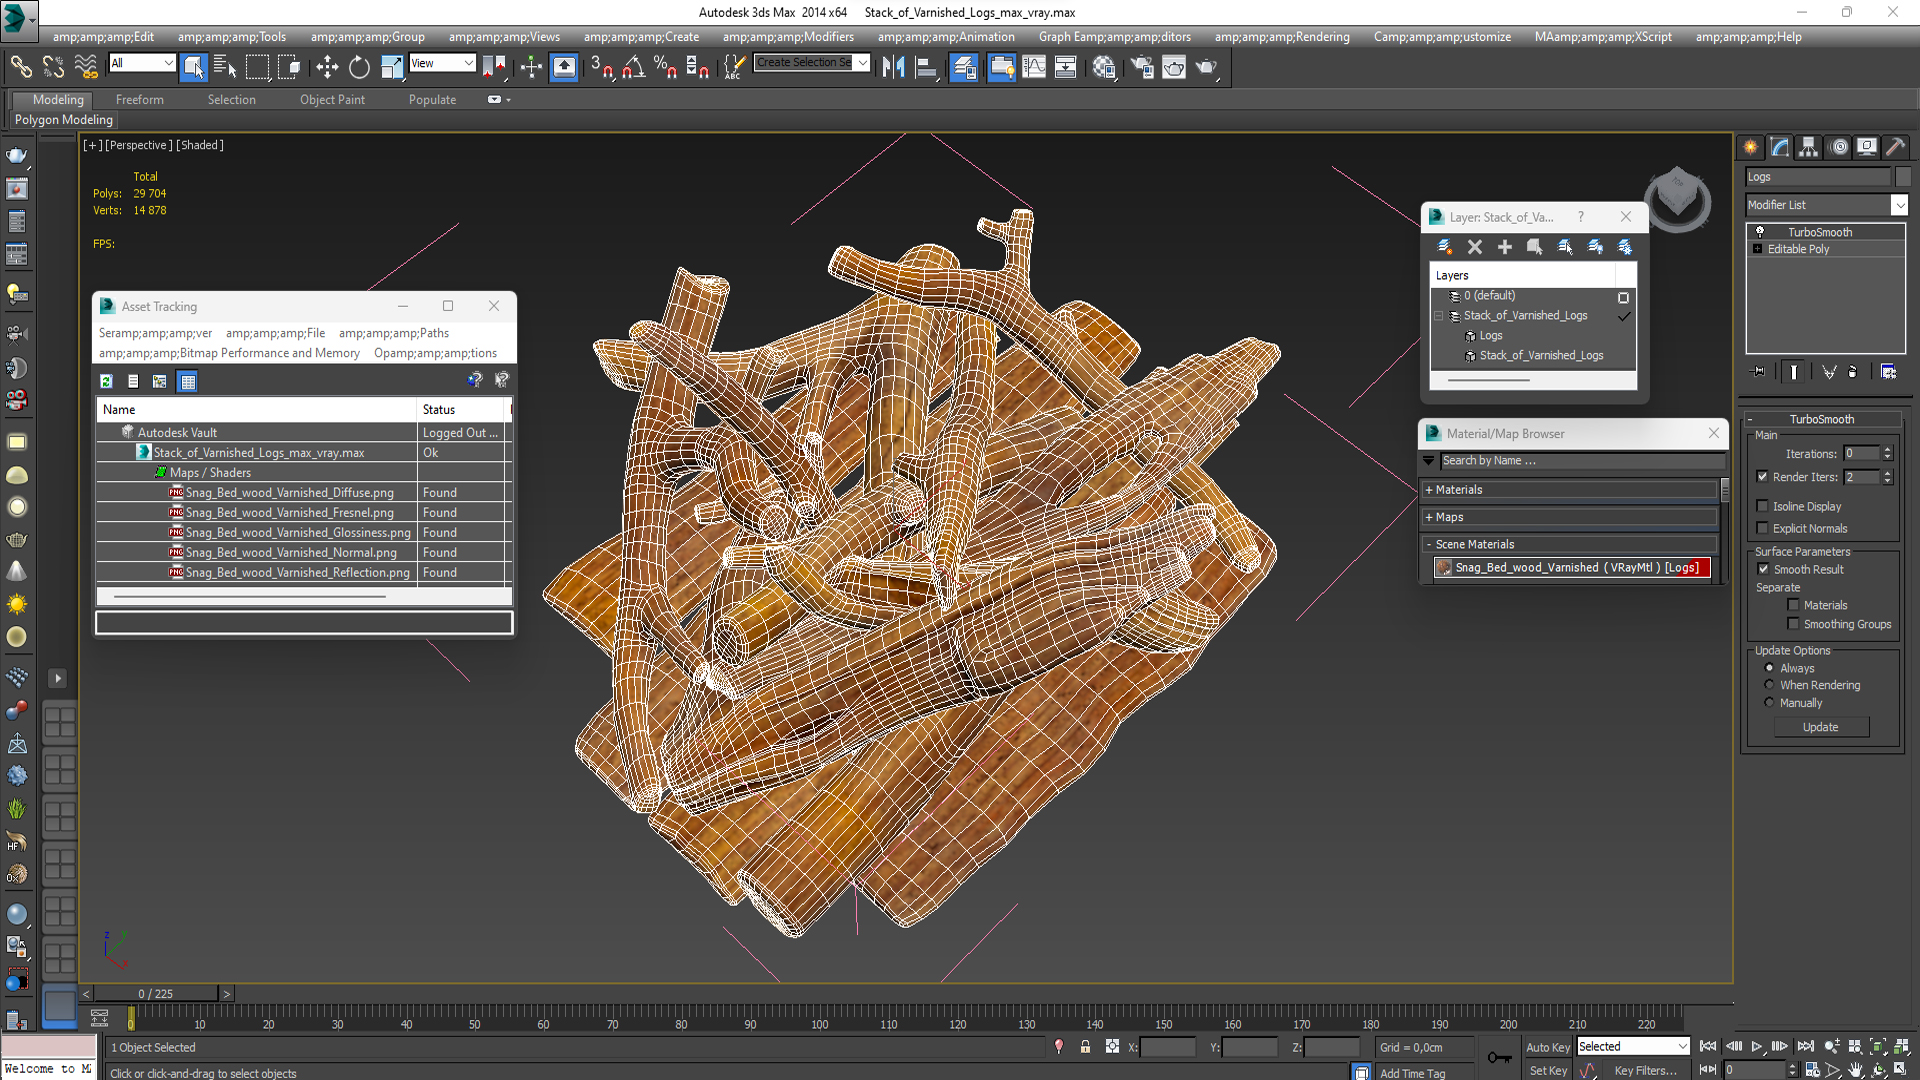Open the Material Editor from toolbar
Screen dimensions: 1920x1080
tap(1103, 67)
